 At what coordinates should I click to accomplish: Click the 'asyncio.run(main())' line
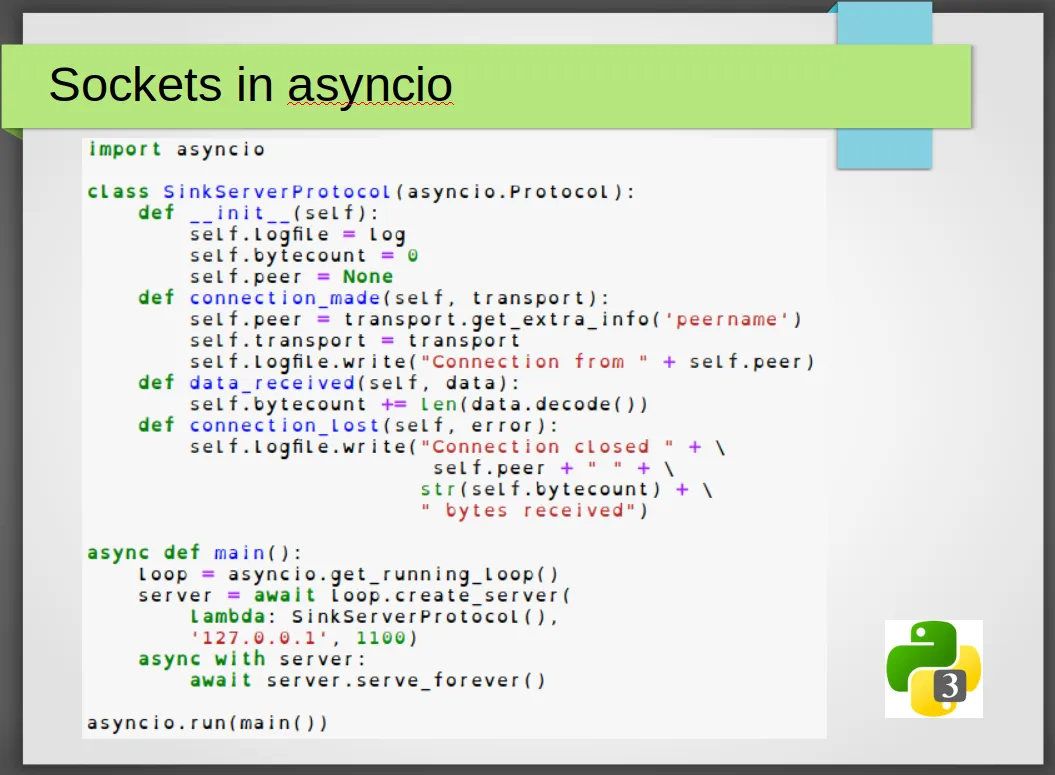pyautogui.click(x=208, y=723)
